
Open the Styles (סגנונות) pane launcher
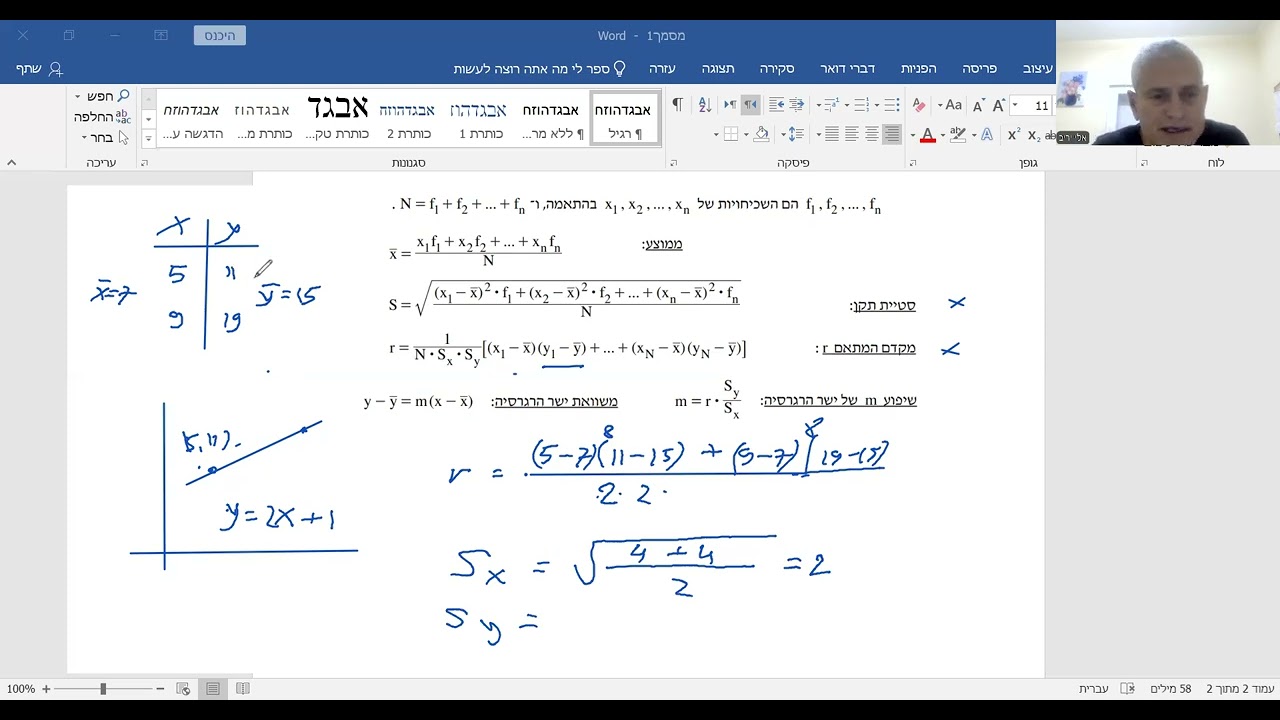144,163
